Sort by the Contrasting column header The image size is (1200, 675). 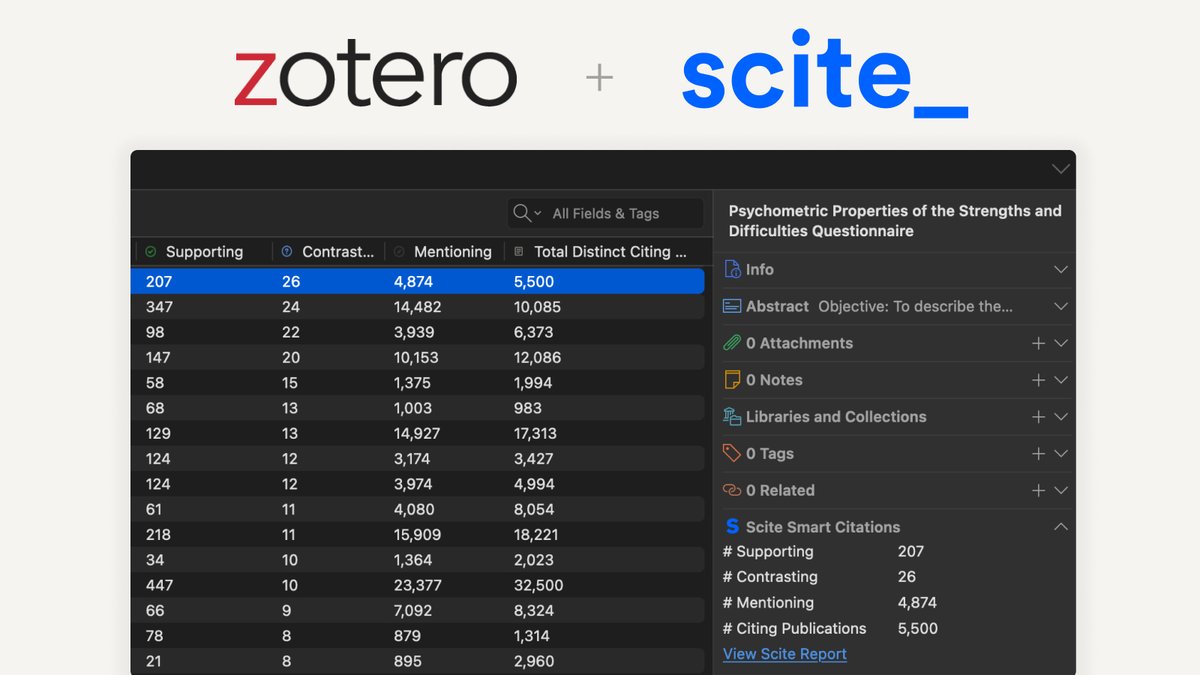pyautogui.click(x=328, y=251)
